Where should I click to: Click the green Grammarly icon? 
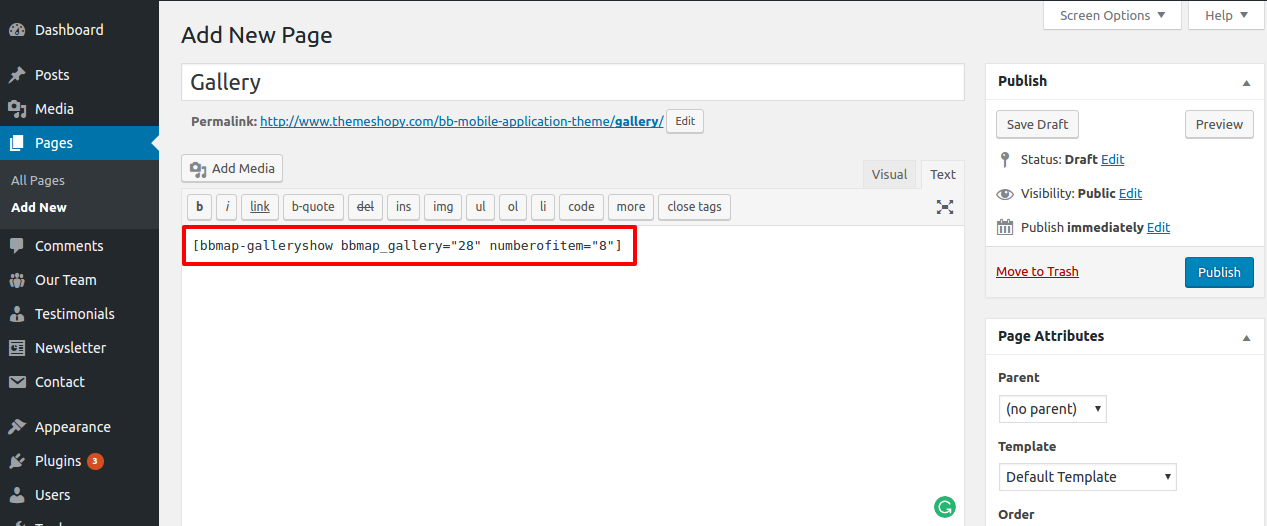[944, 507]
